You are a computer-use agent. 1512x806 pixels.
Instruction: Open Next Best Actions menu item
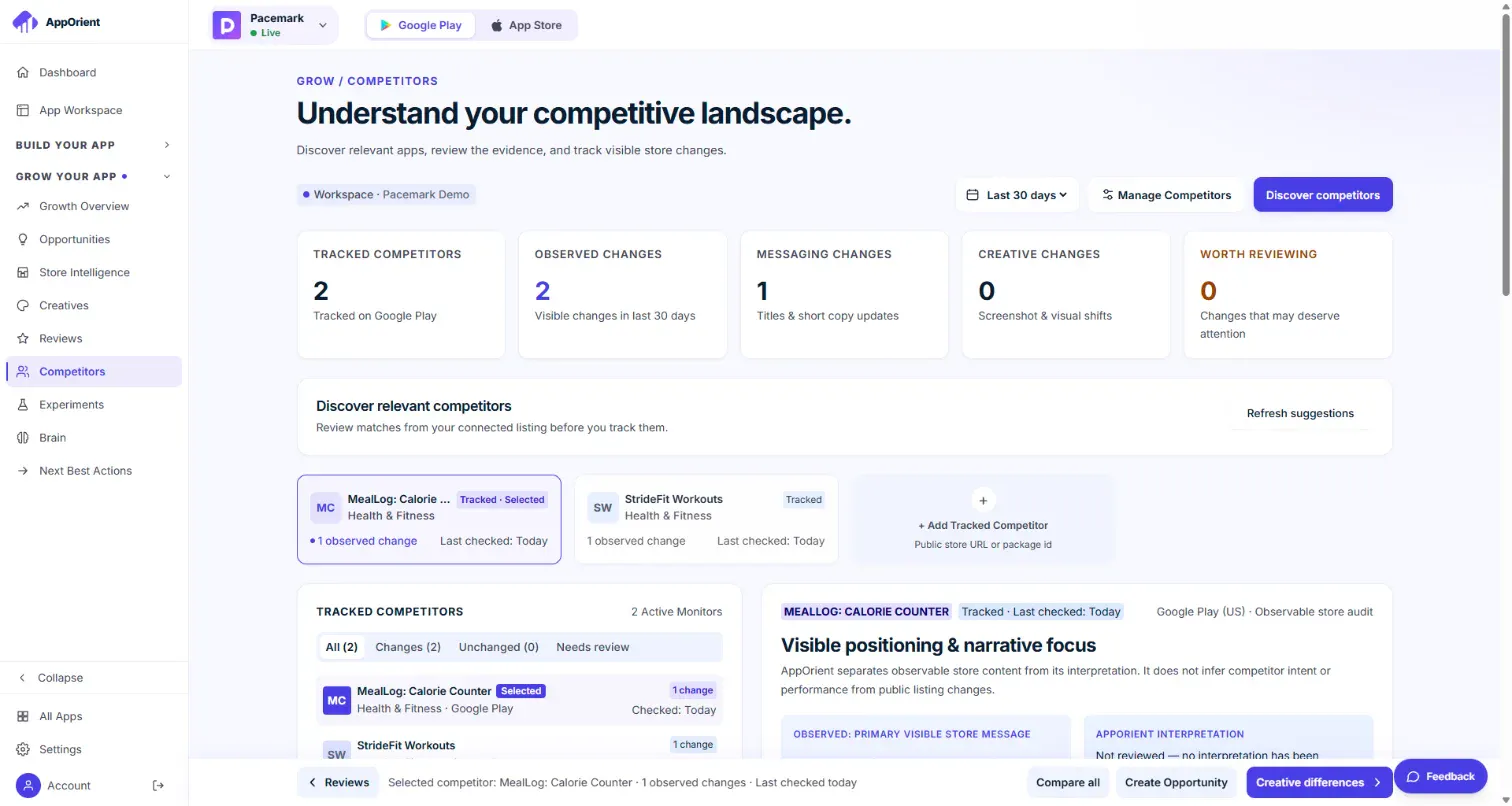pyautogui.click(x=94, y=470)
